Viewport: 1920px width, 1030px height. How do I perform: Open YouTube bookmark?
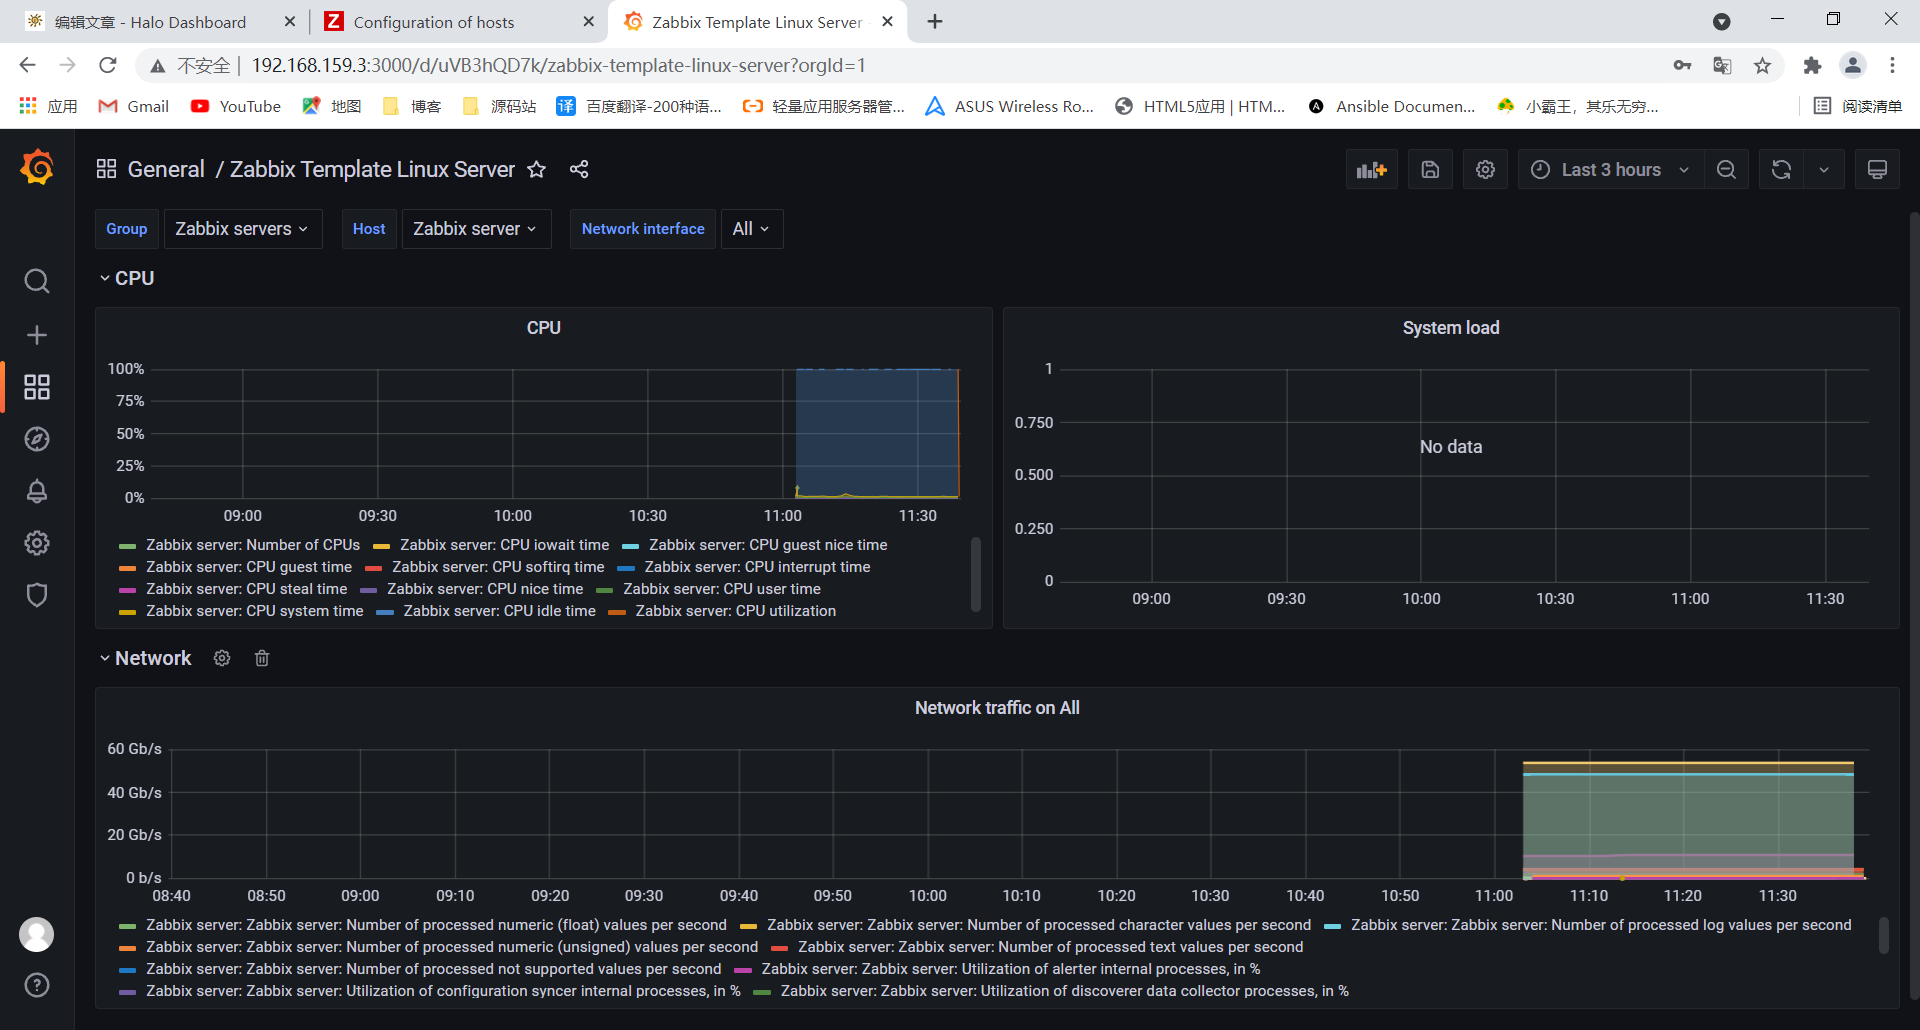tap(236, 106)
